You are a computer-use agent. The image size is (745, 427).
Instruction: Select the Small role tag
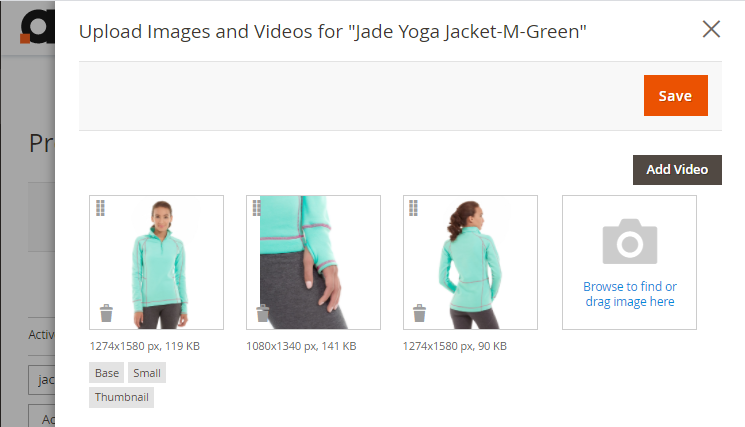tap(147, 373)
